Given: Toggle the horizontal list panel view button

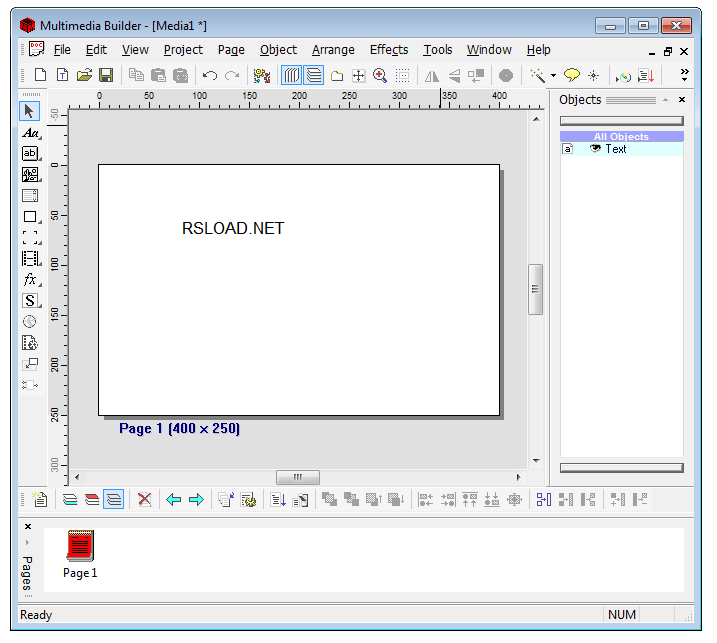Looking at the screenshot, I should (x=314, y=75).
